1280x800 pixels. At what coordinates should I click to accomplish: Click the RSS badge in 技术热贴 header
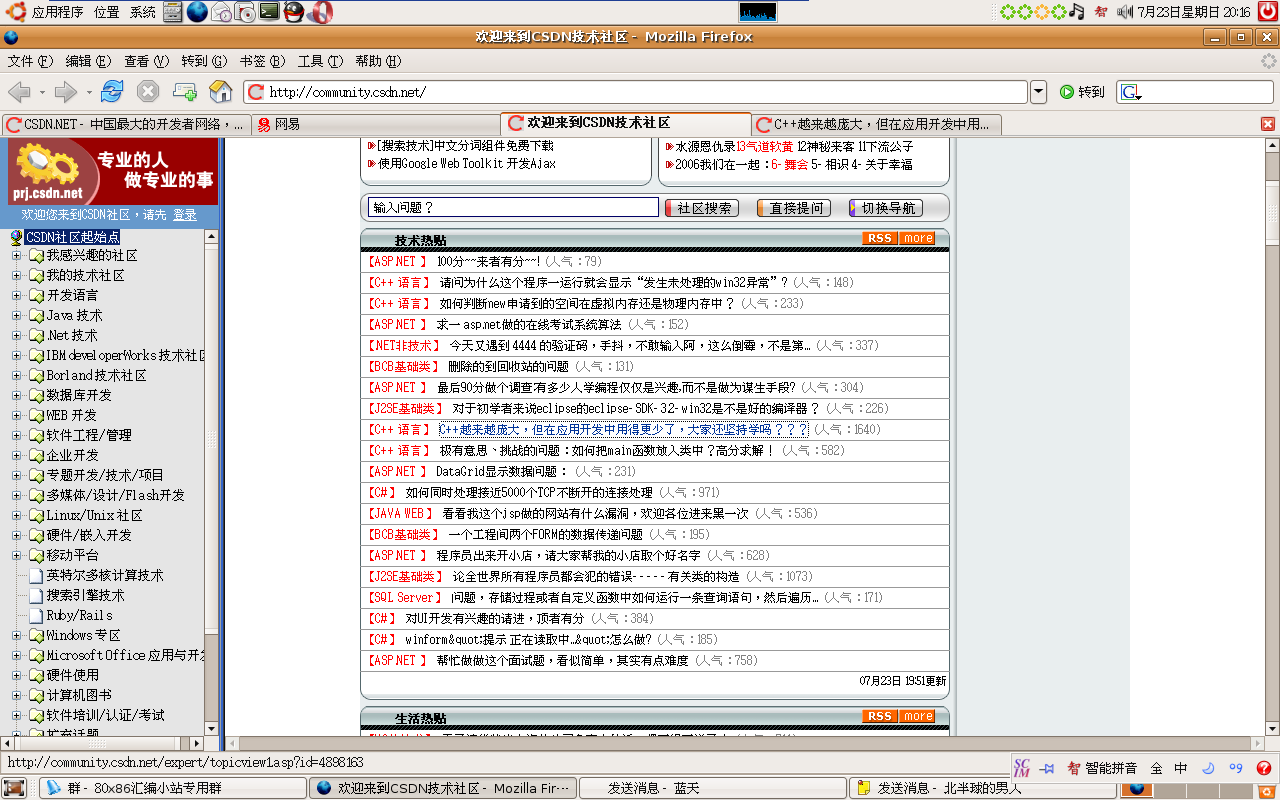pyautogui.click(x=880, y=238)
